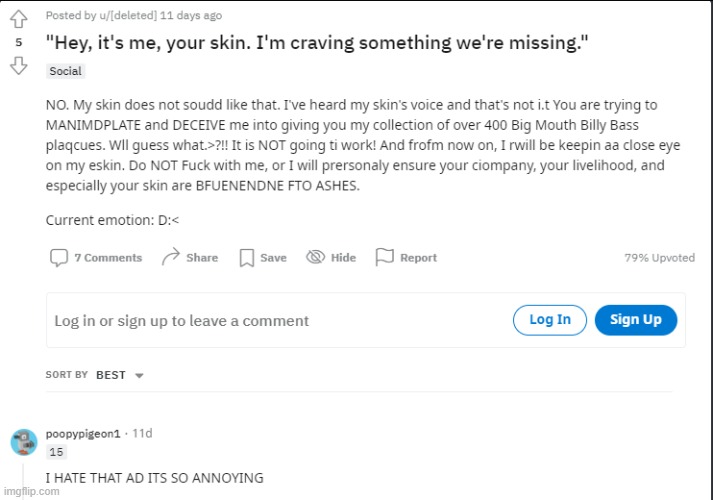Expand the Sort By Best dropdown arrow
This screenshot has width=713, height=500.
tap(139, 375)
